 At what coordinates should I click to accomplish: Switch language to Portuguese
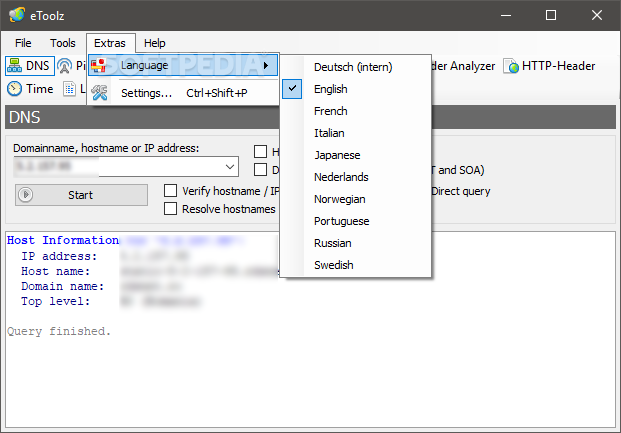[x=355, y=221]
